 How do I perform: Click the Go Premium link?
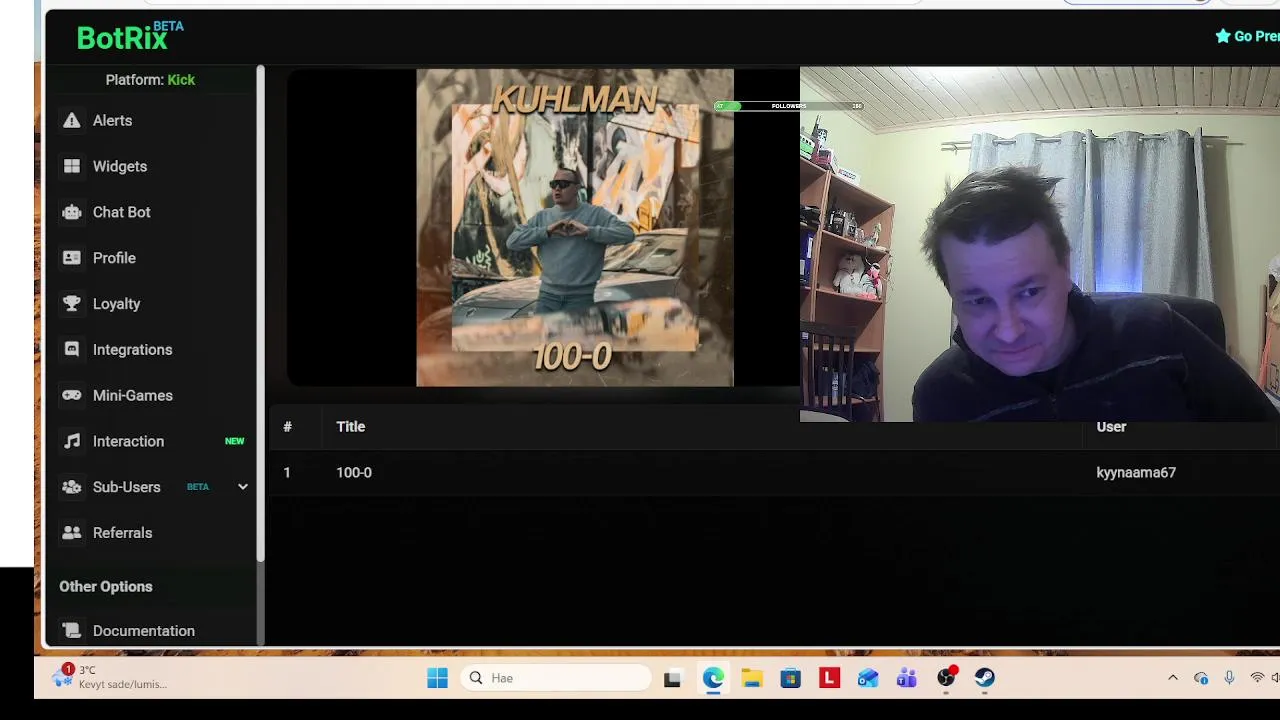pos(1247,36)
